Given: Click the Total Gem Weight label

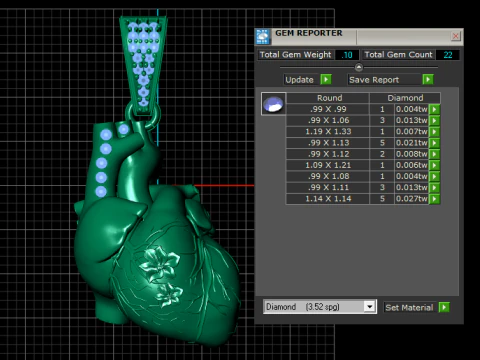Looking at the screenshot, I should click(x=295, y=55).
